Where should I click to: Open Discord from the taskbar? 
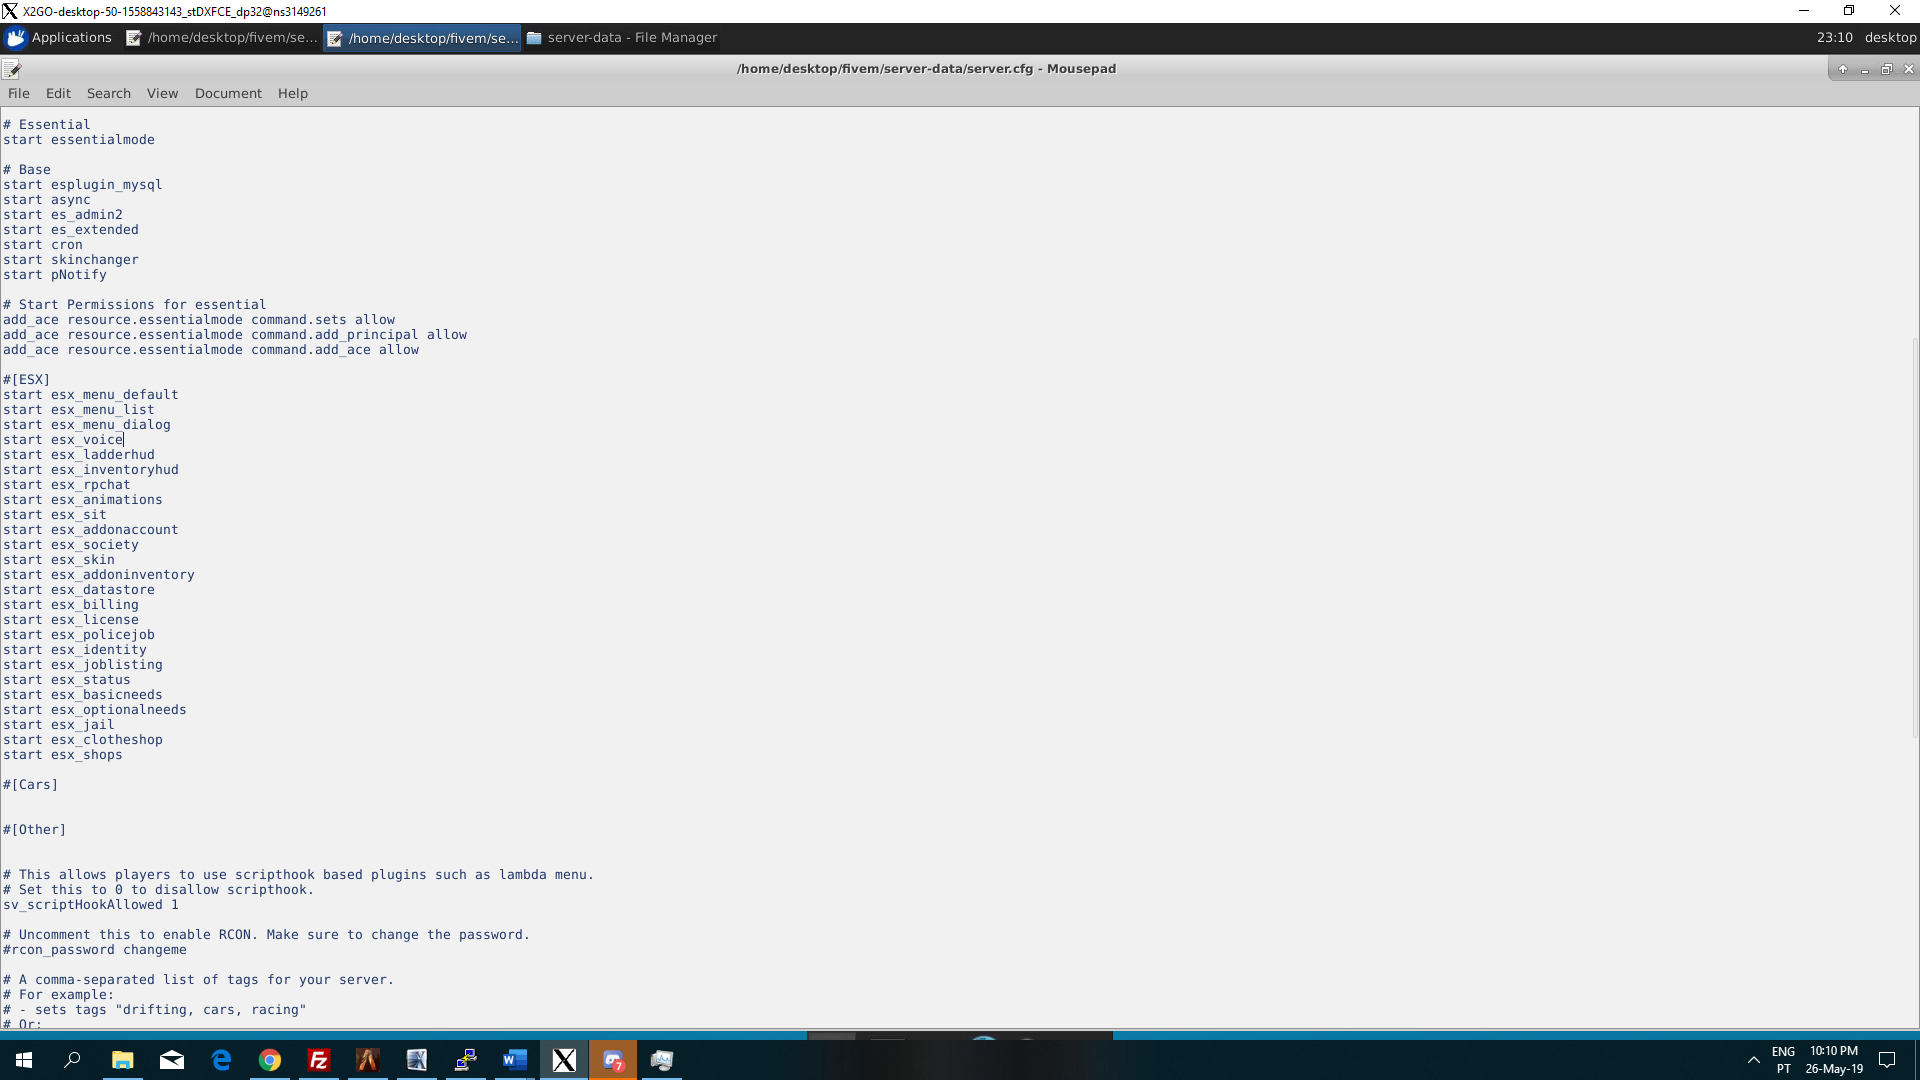(613, 1060)
